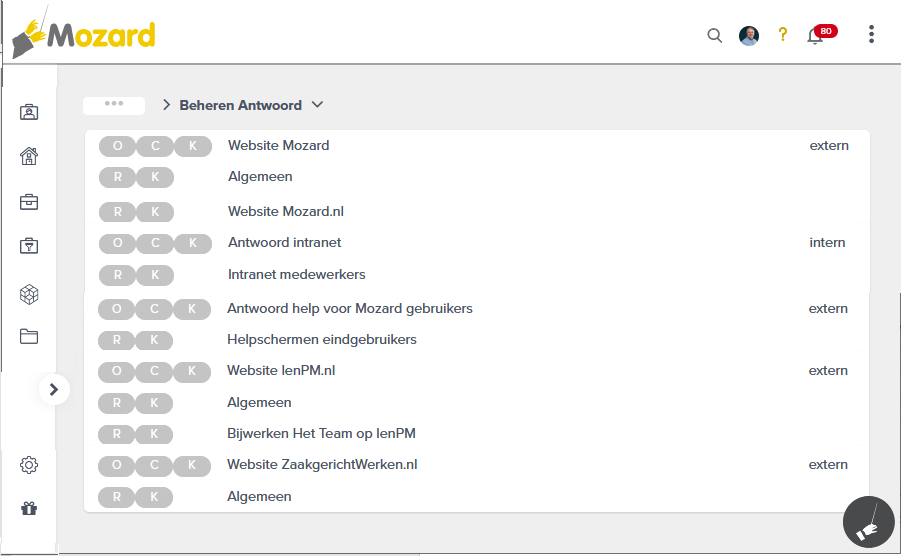Image resolution: width=901 pixels, height=556 pixels.
Task: Open the briefcase sidebar icon
Action: pyautogui.click(x=29, y=202)
